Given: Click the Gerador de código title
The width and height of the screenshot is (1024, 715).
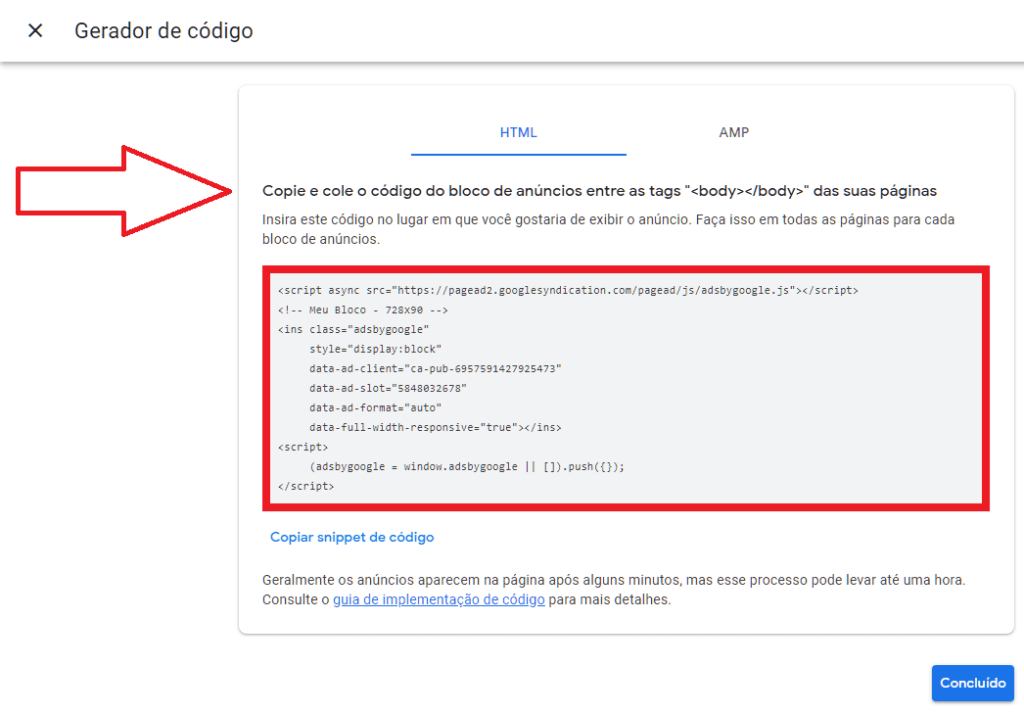Looking at the screenshot, I should 164,31.
